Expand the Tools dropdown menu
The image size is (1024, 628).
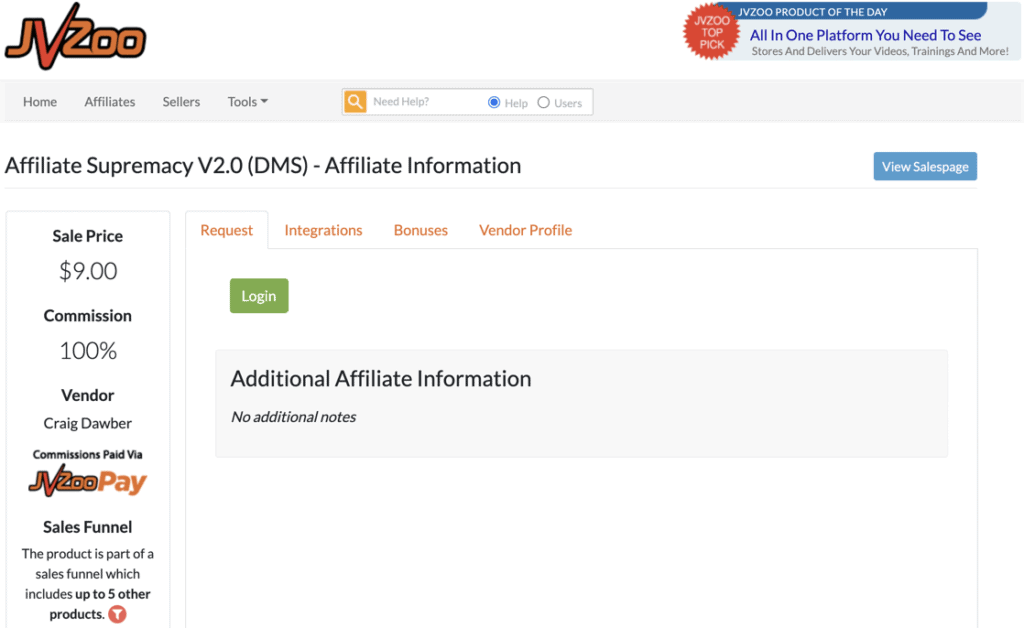pos(248,102)
